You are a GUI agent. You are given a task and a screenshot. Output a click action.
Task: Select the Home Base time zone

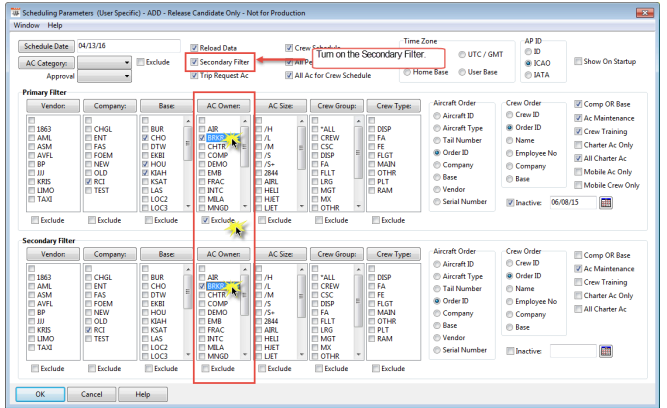[407, 72]
